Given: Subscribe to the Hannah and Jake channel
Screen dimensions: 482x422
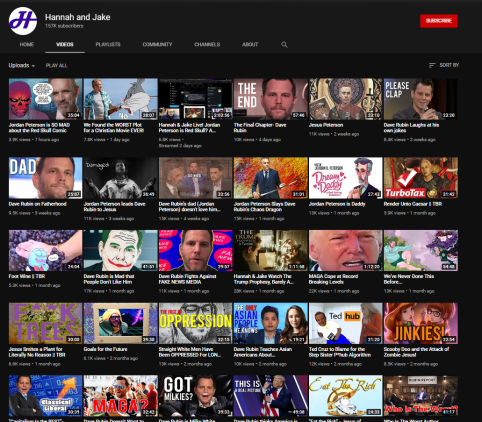Looking at the screenshot, I should [x=439, y=21].
